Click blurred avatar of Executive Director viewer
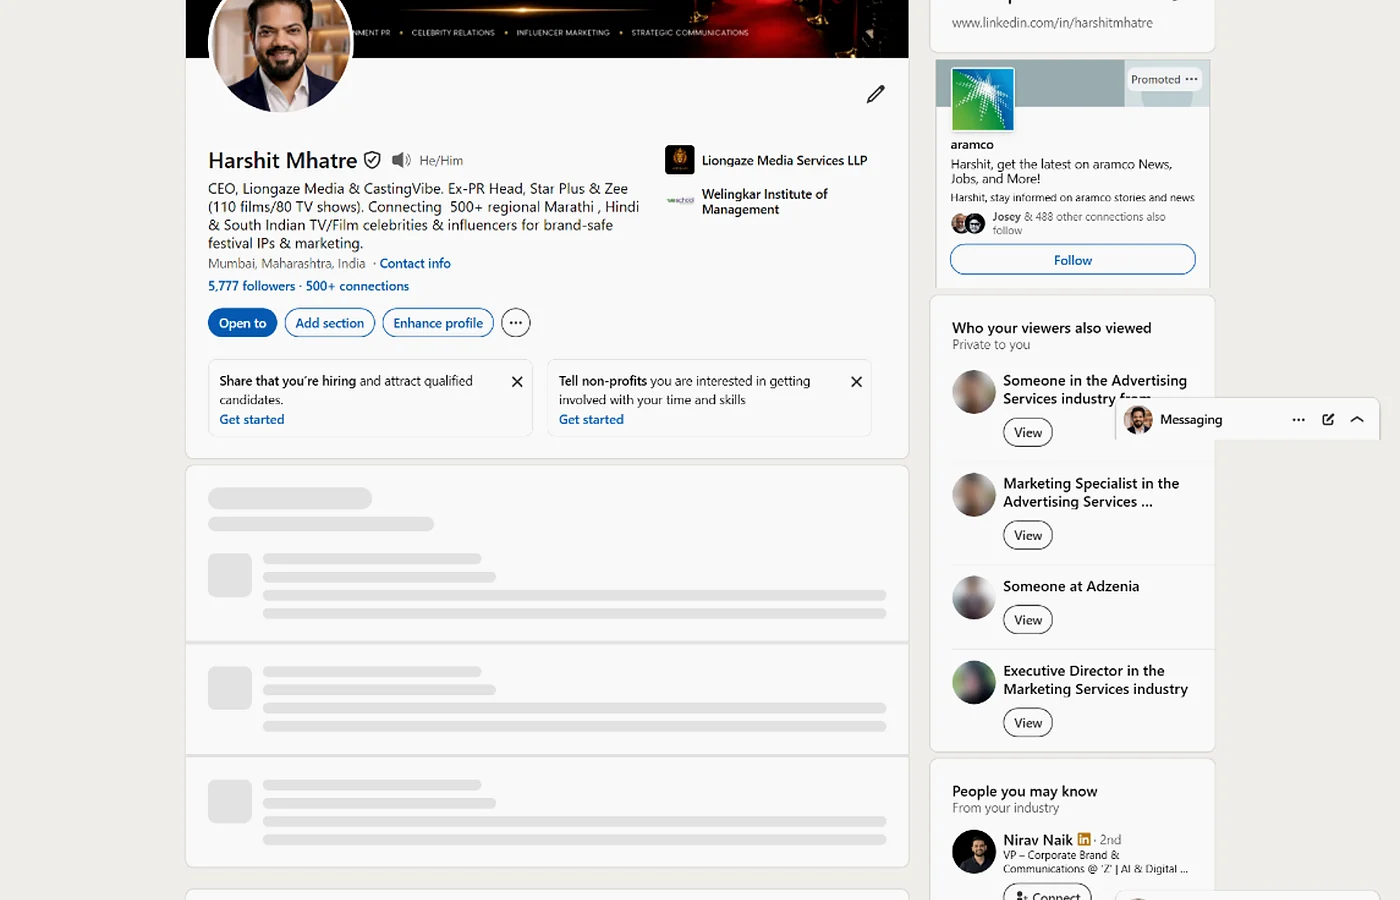1400x900 pixels. pyautogui.click(x=974, y=682)
